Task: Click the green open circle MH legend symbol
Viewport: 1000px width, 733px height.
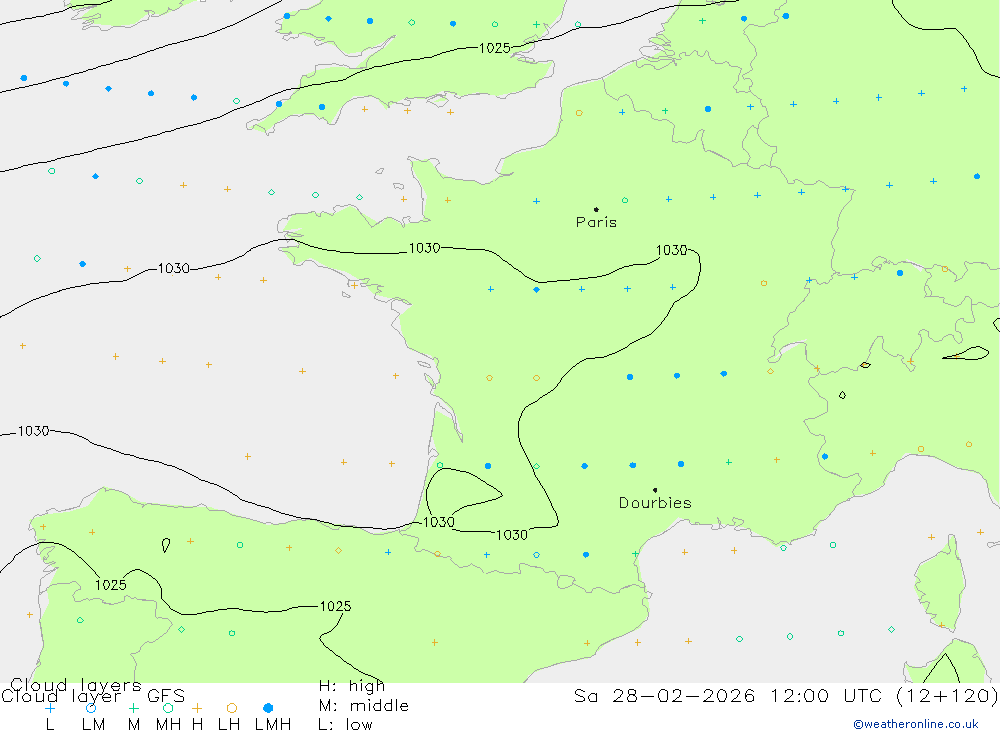Action: pos(168,708)
